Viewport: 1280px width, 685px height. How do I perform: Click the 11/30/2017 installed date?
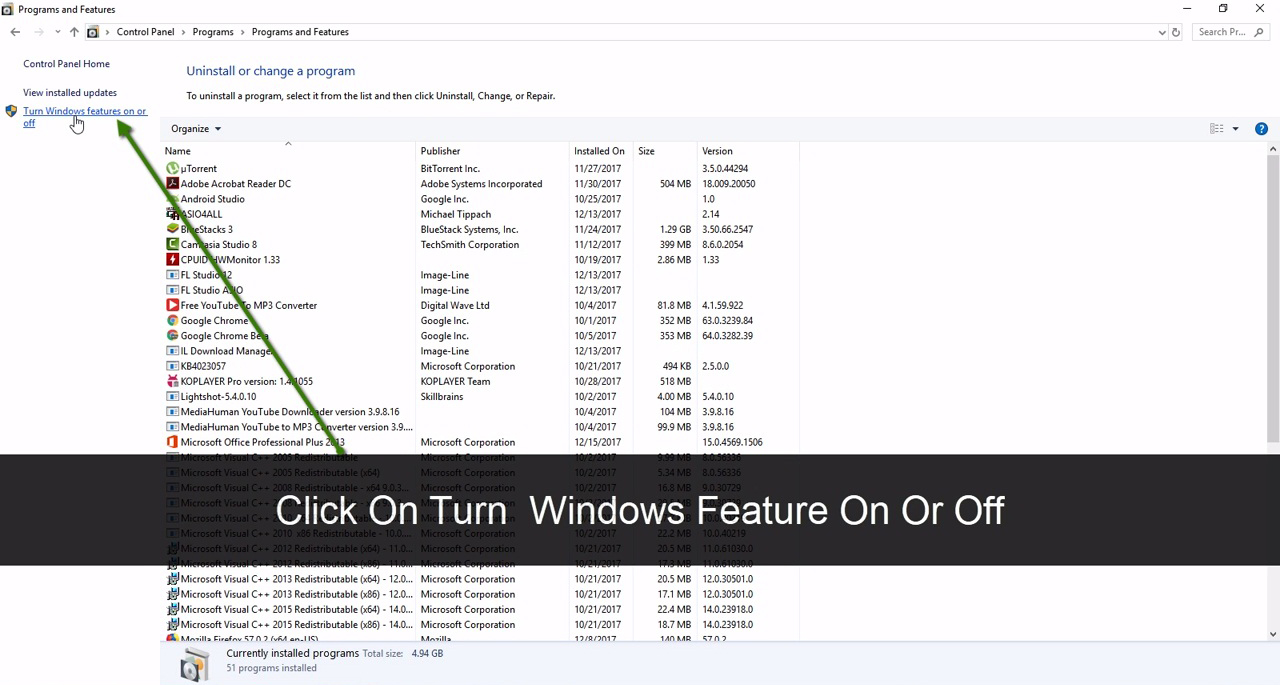598,184
